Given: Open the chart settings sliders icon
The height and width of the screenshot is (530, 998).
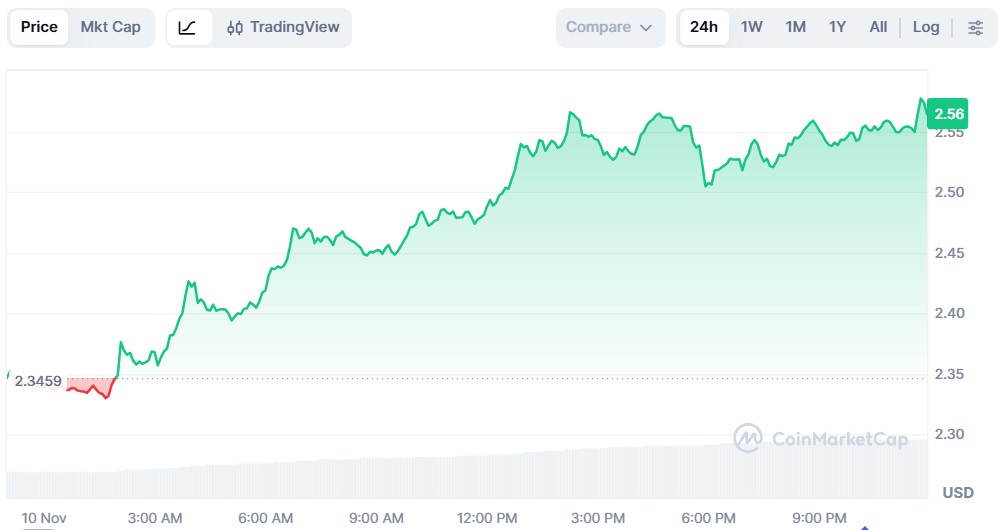Looking at the screenshot, I should tap(975, 27).
